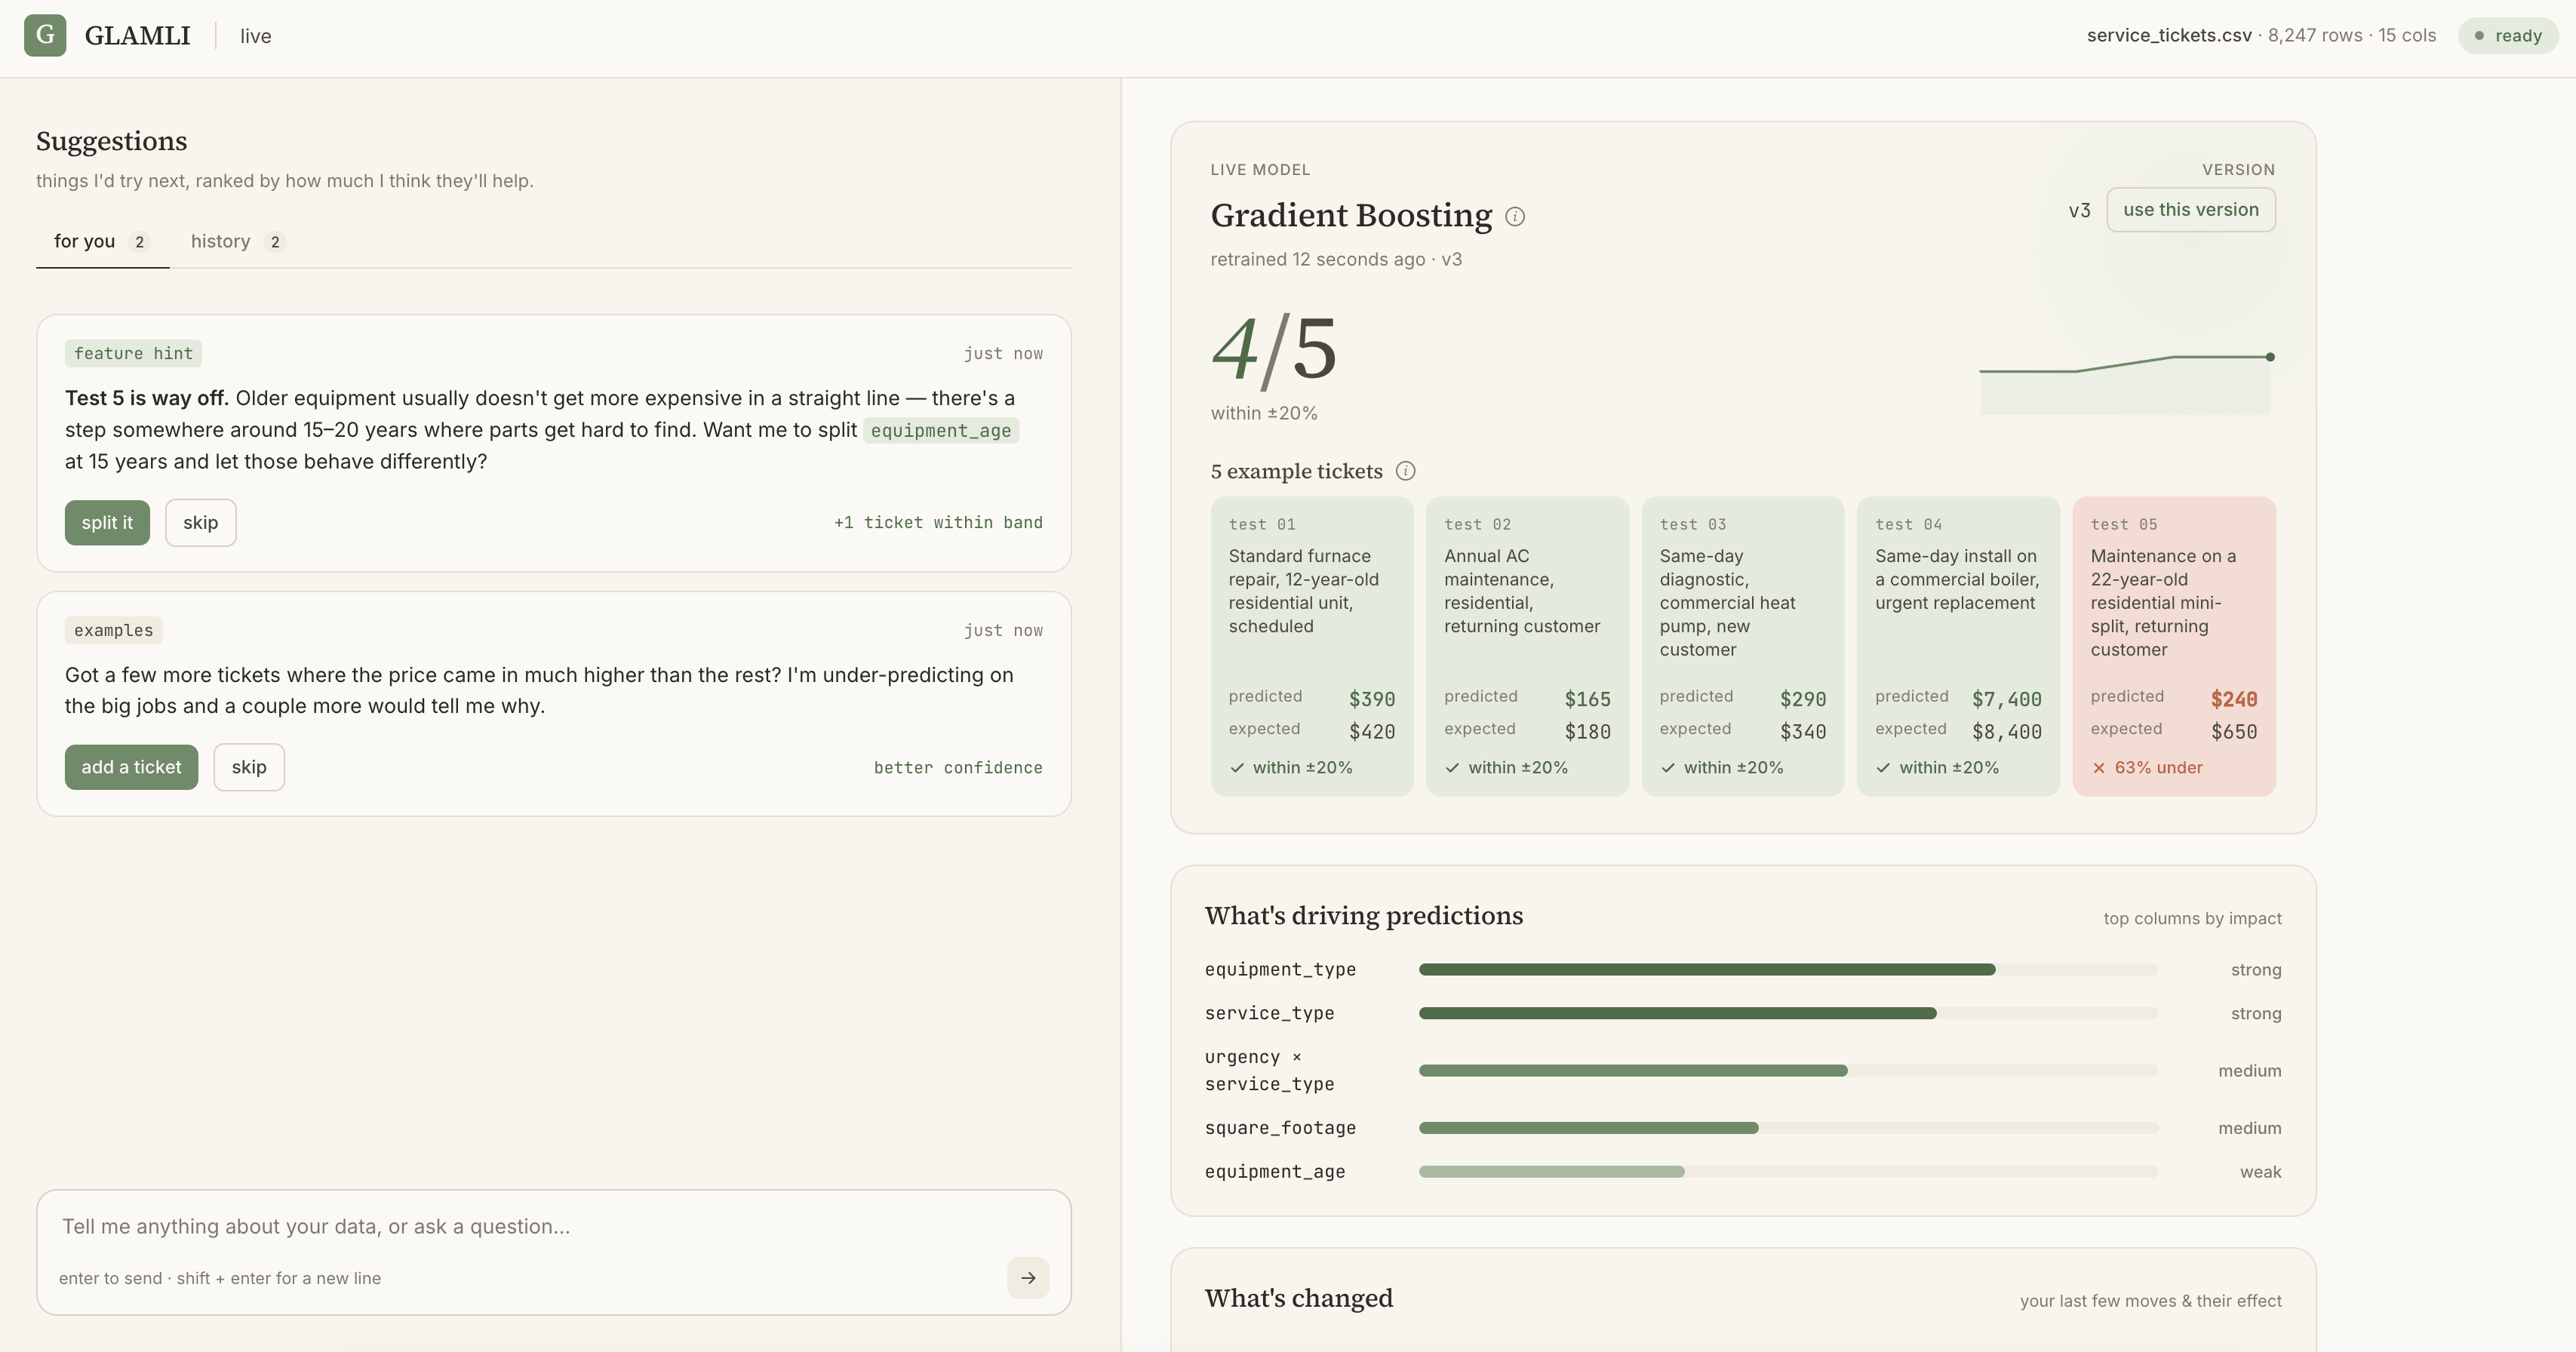Click expected value '$8,400'

tap(2006, 732)
